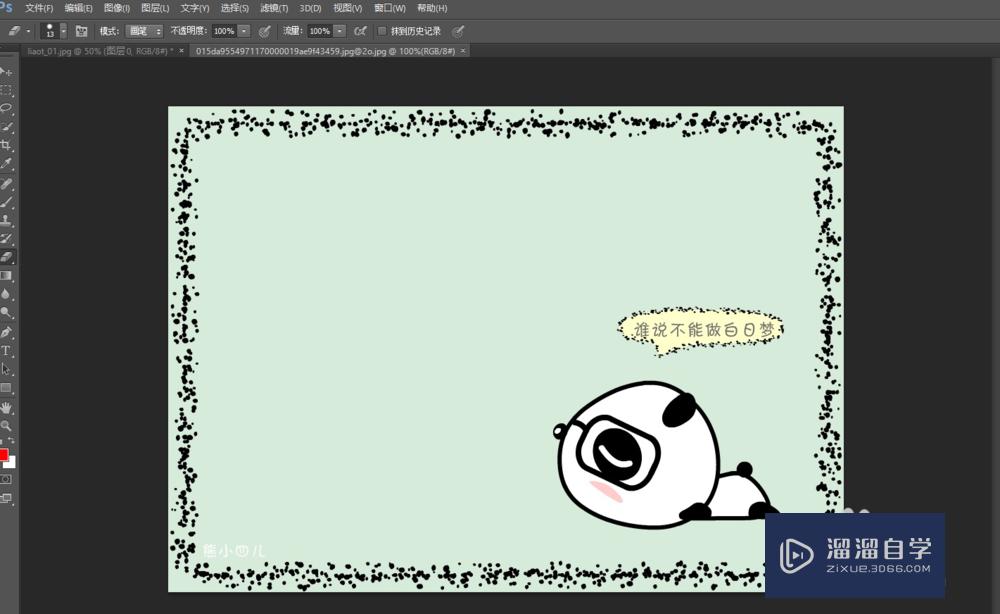Select the Clone Stamp tool
Viewport: 1000px width, 614px height.
(x=6, y=220)
